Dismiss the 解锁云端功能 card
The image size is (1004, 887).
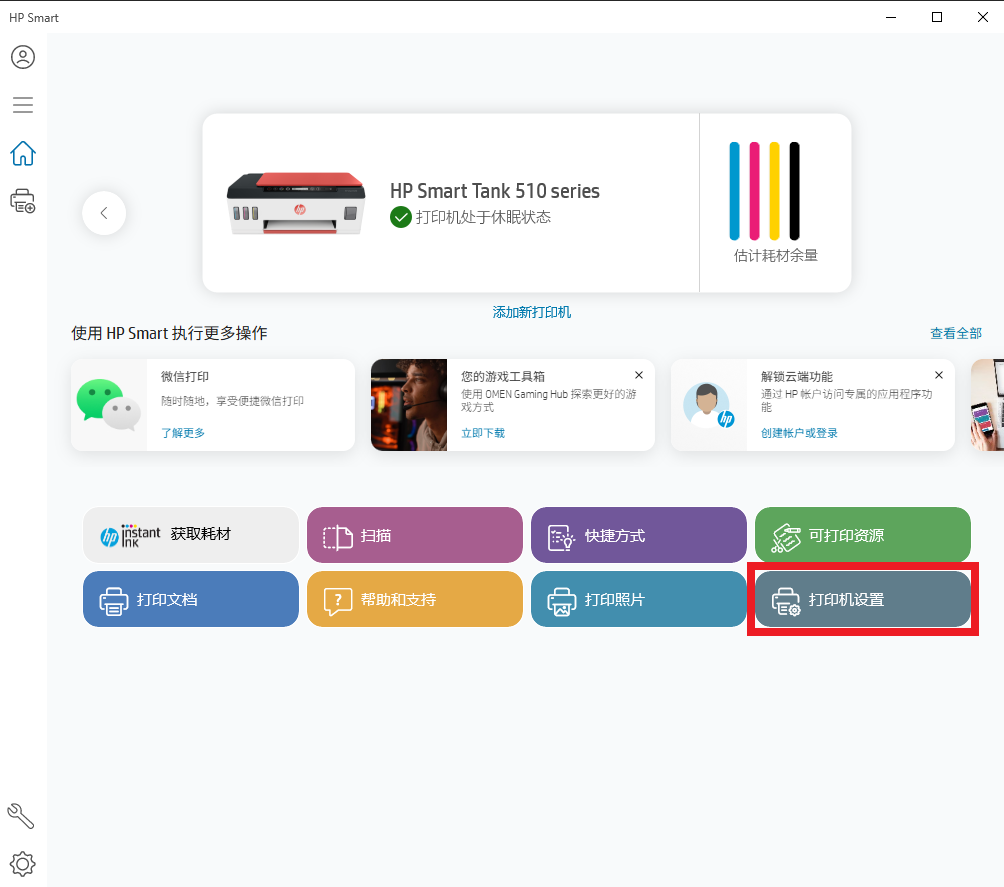(x=939, y=375)
